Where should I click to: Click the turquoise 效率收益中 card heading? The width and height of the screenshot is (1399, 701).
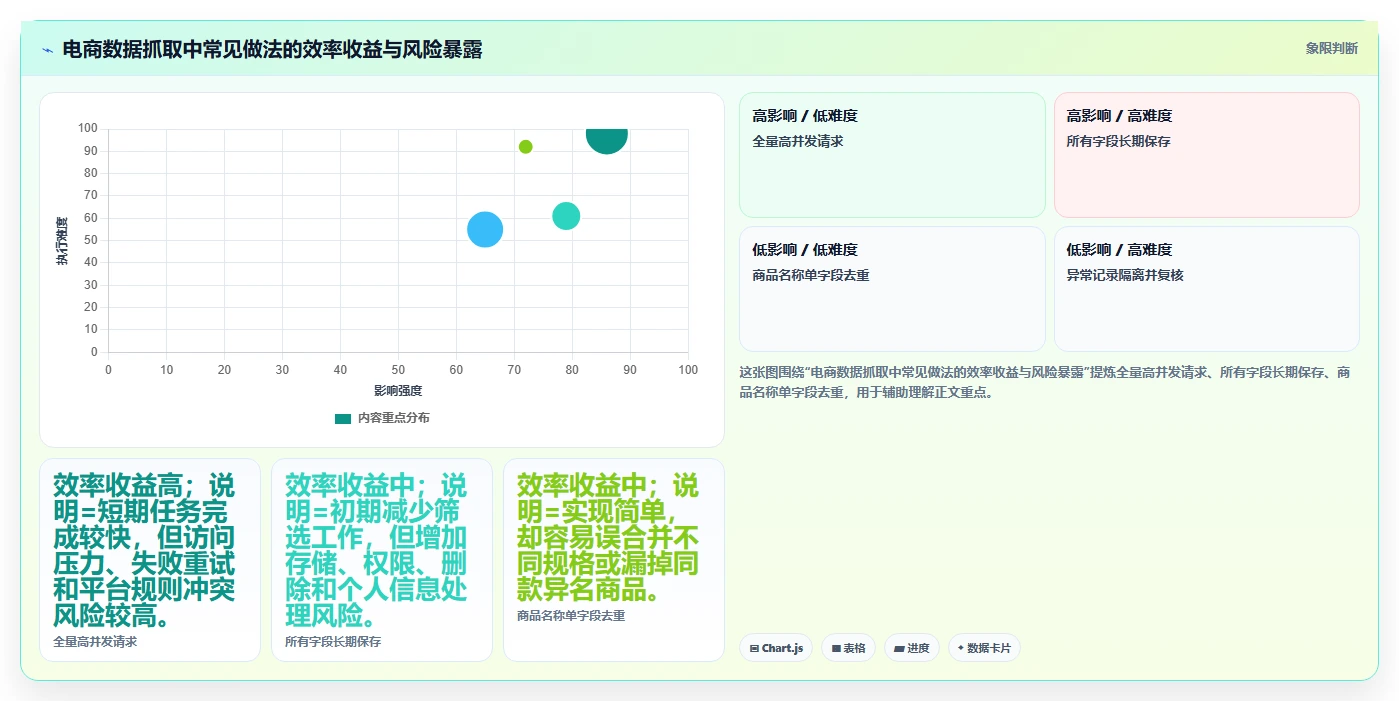(376, 551)
